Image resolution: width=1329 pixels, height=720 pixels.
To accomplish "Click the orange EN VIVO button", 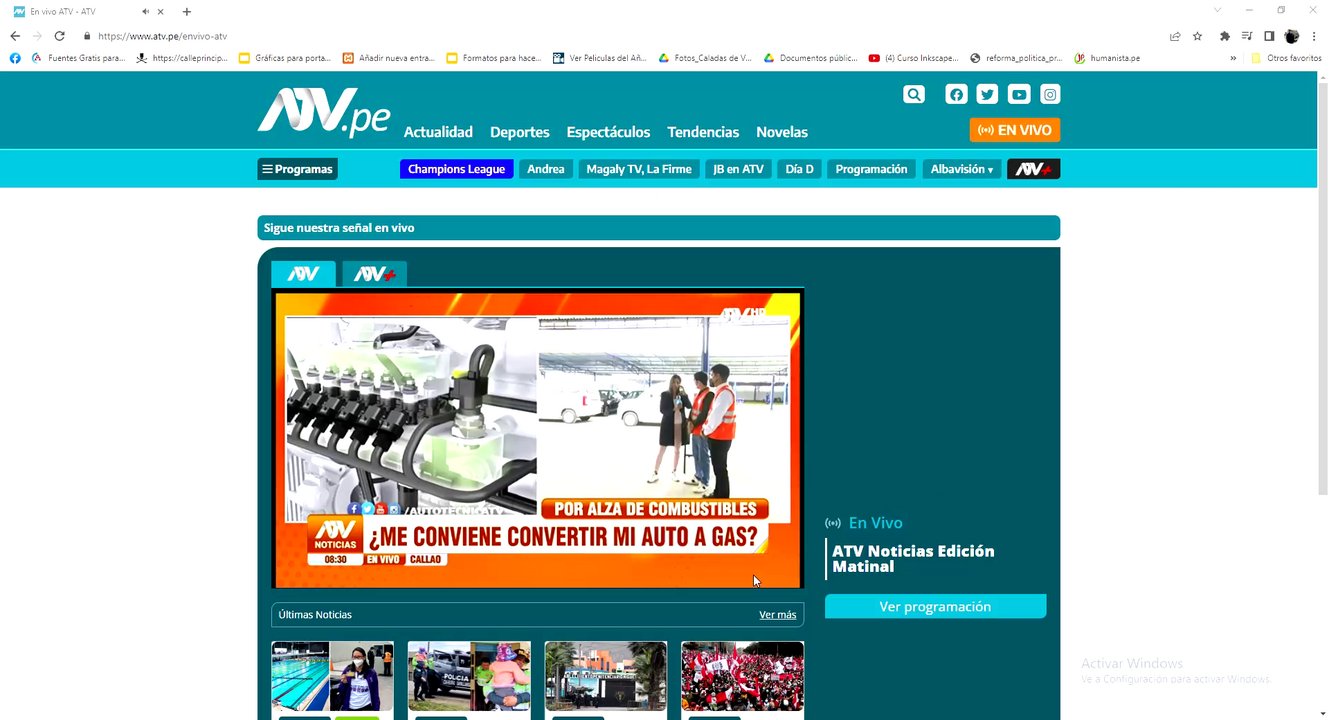I will [1015, 130].
